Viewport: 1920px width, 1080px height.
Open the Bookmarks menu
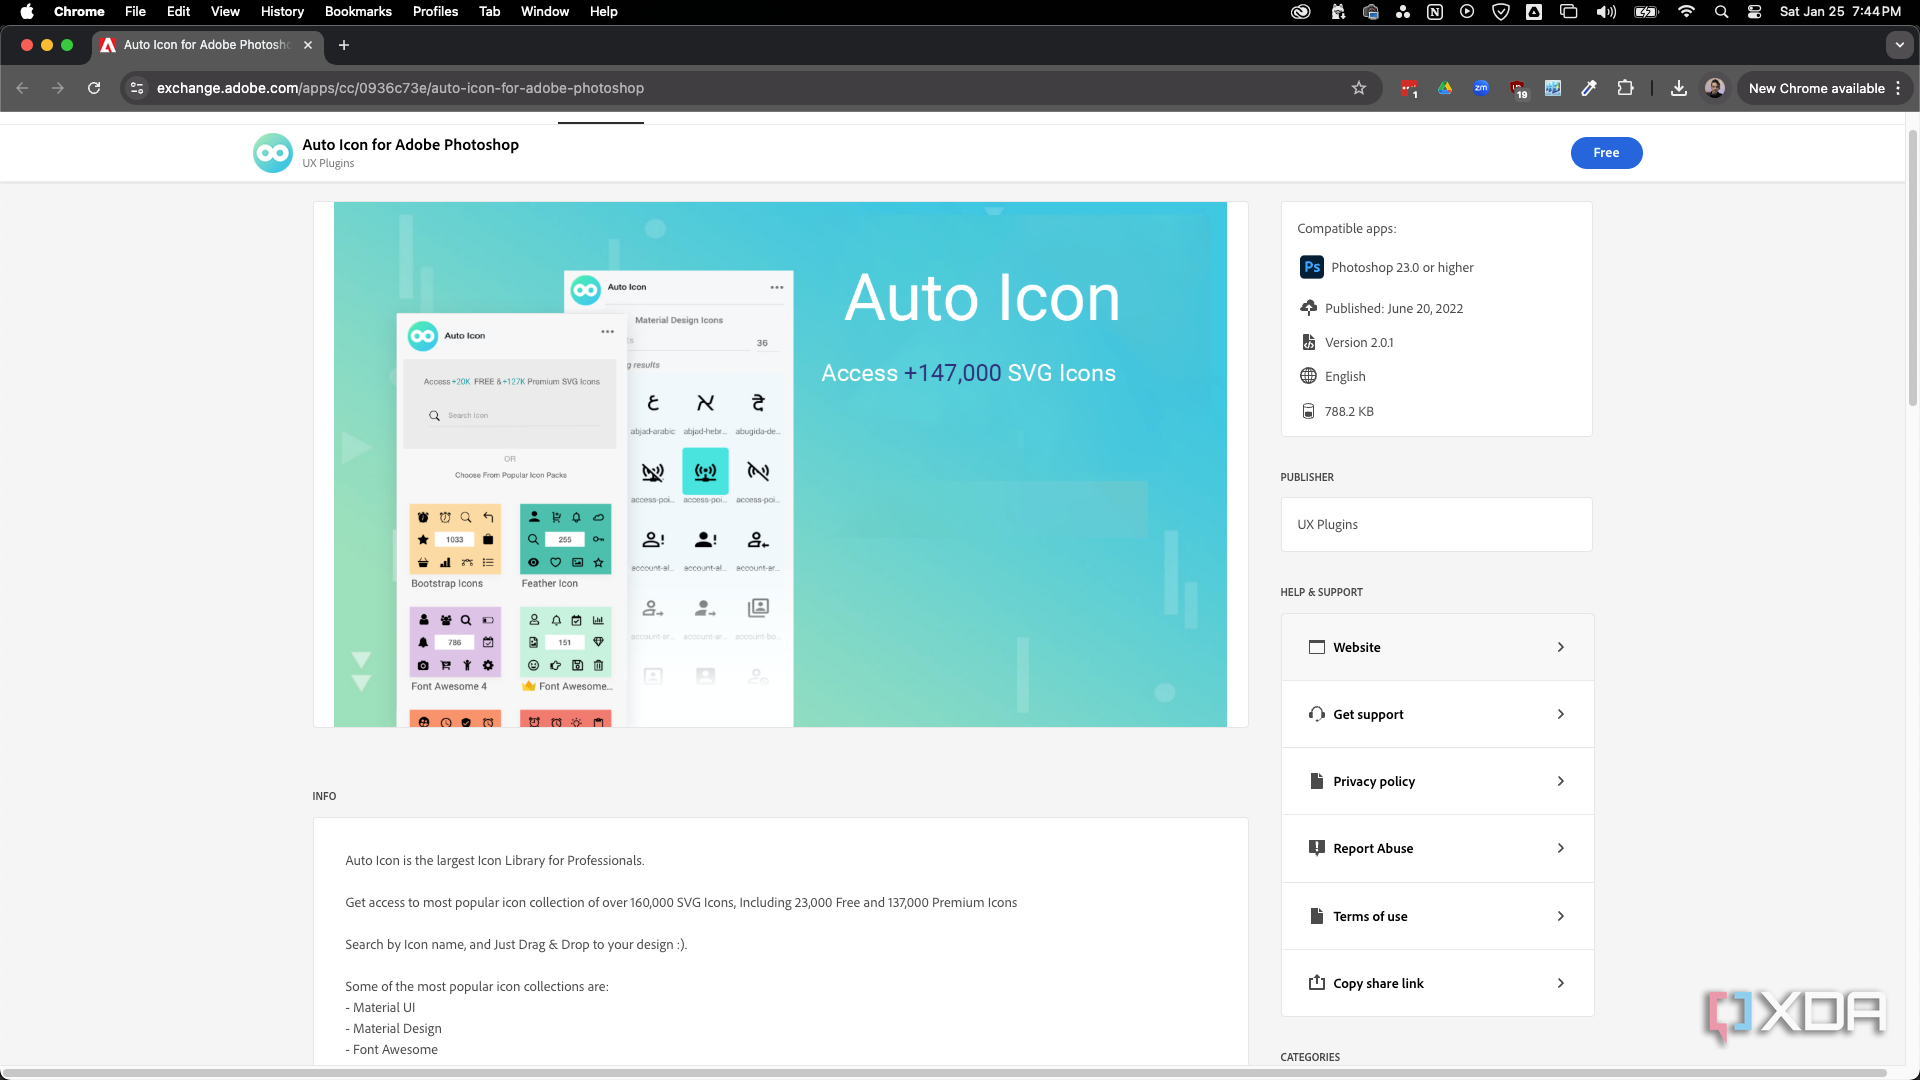point(358,12)
